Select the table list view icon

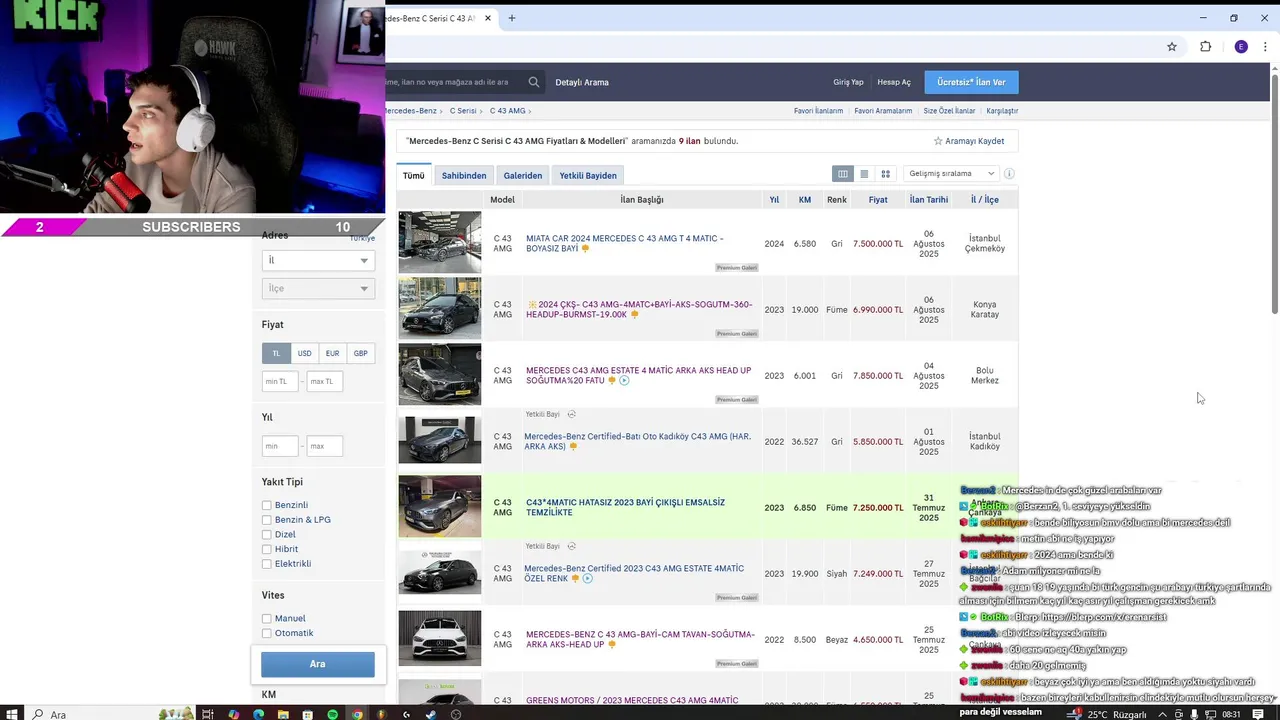(843, 174)
